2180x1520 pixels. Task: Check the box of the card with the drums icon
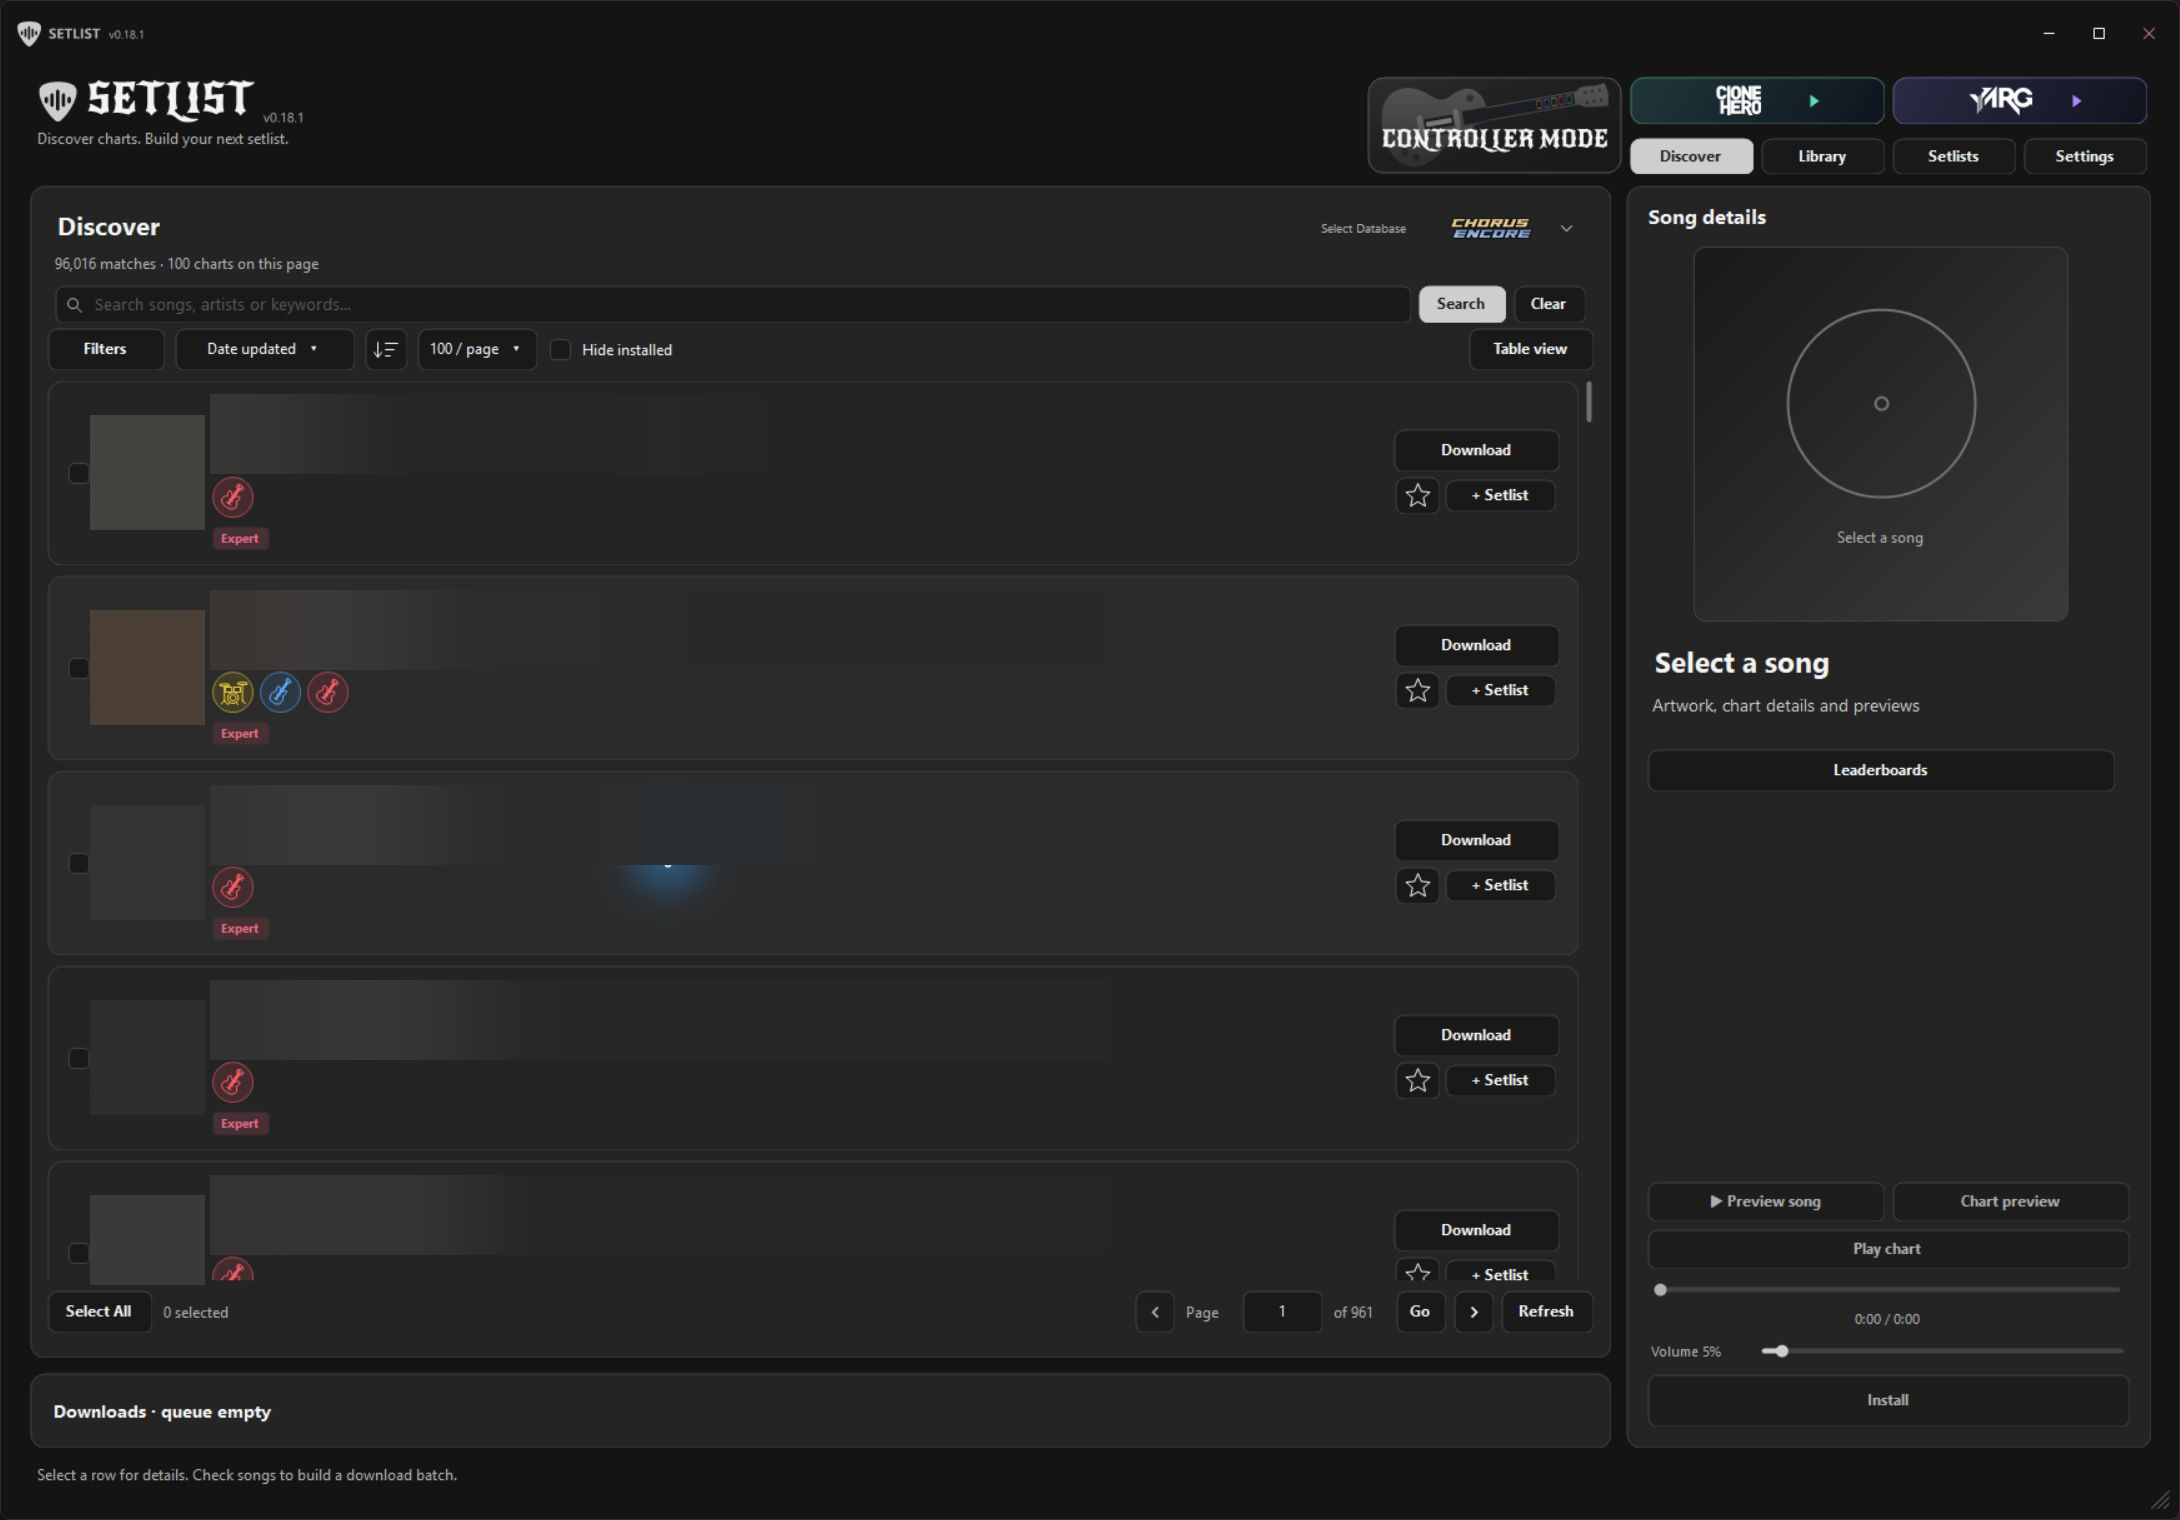[78, 668]
